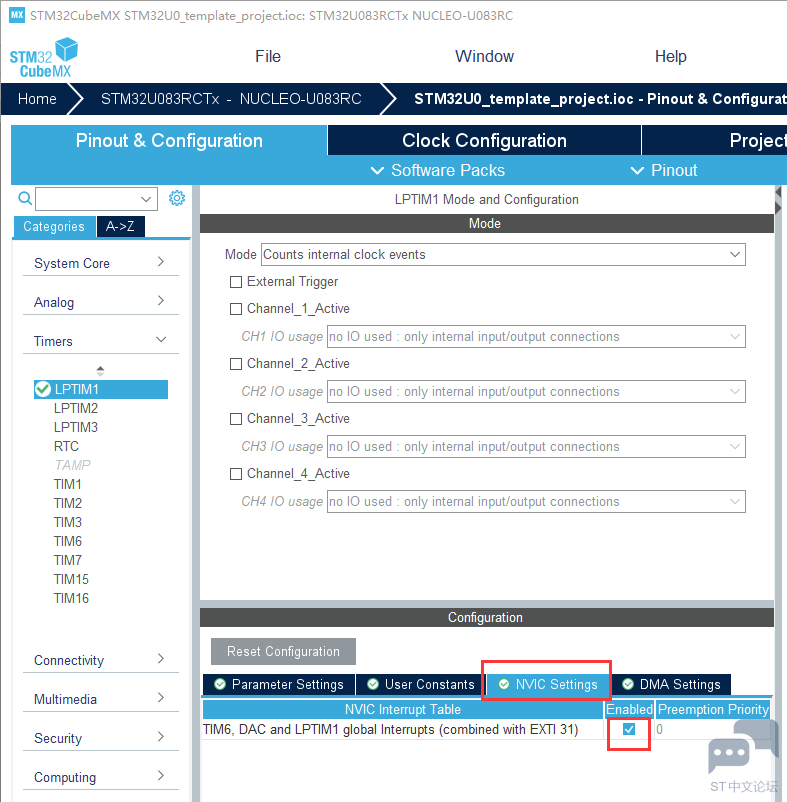Switch to Pinout & Configuration tab
Image resolution: width=787 pixels, height=802 pixels.
tap(169, 140)
